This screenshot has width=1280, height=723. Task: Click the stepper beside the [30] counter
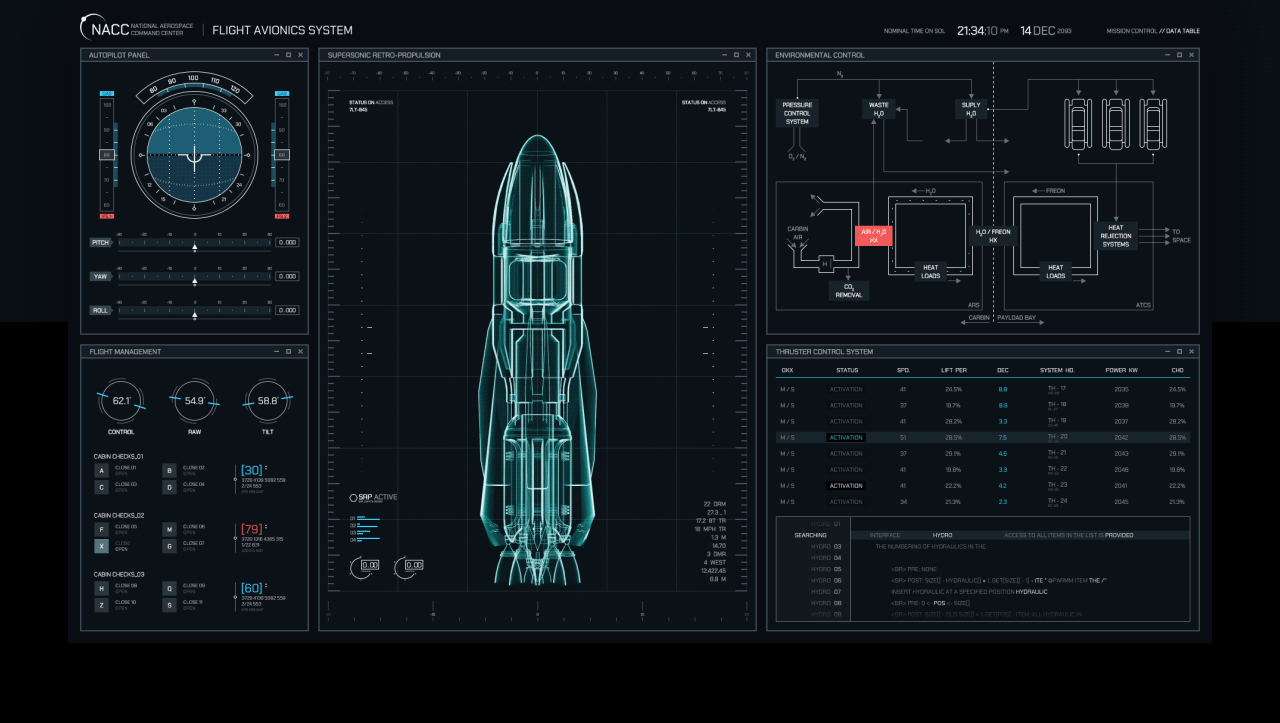pyautogui.click(x=268, y=469)
